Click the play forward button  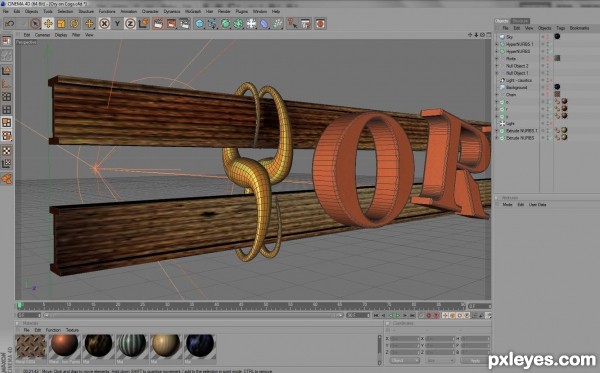coord(398,316)
